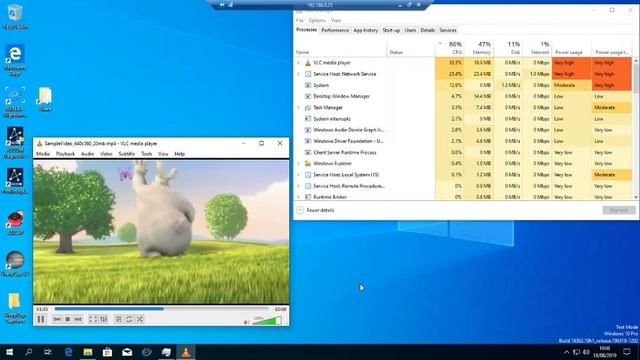Viewport: 640px width, 360px height.
Task: Select Client Server Runtime Process row
Action: pyautogui.click(x=463, y=152)
